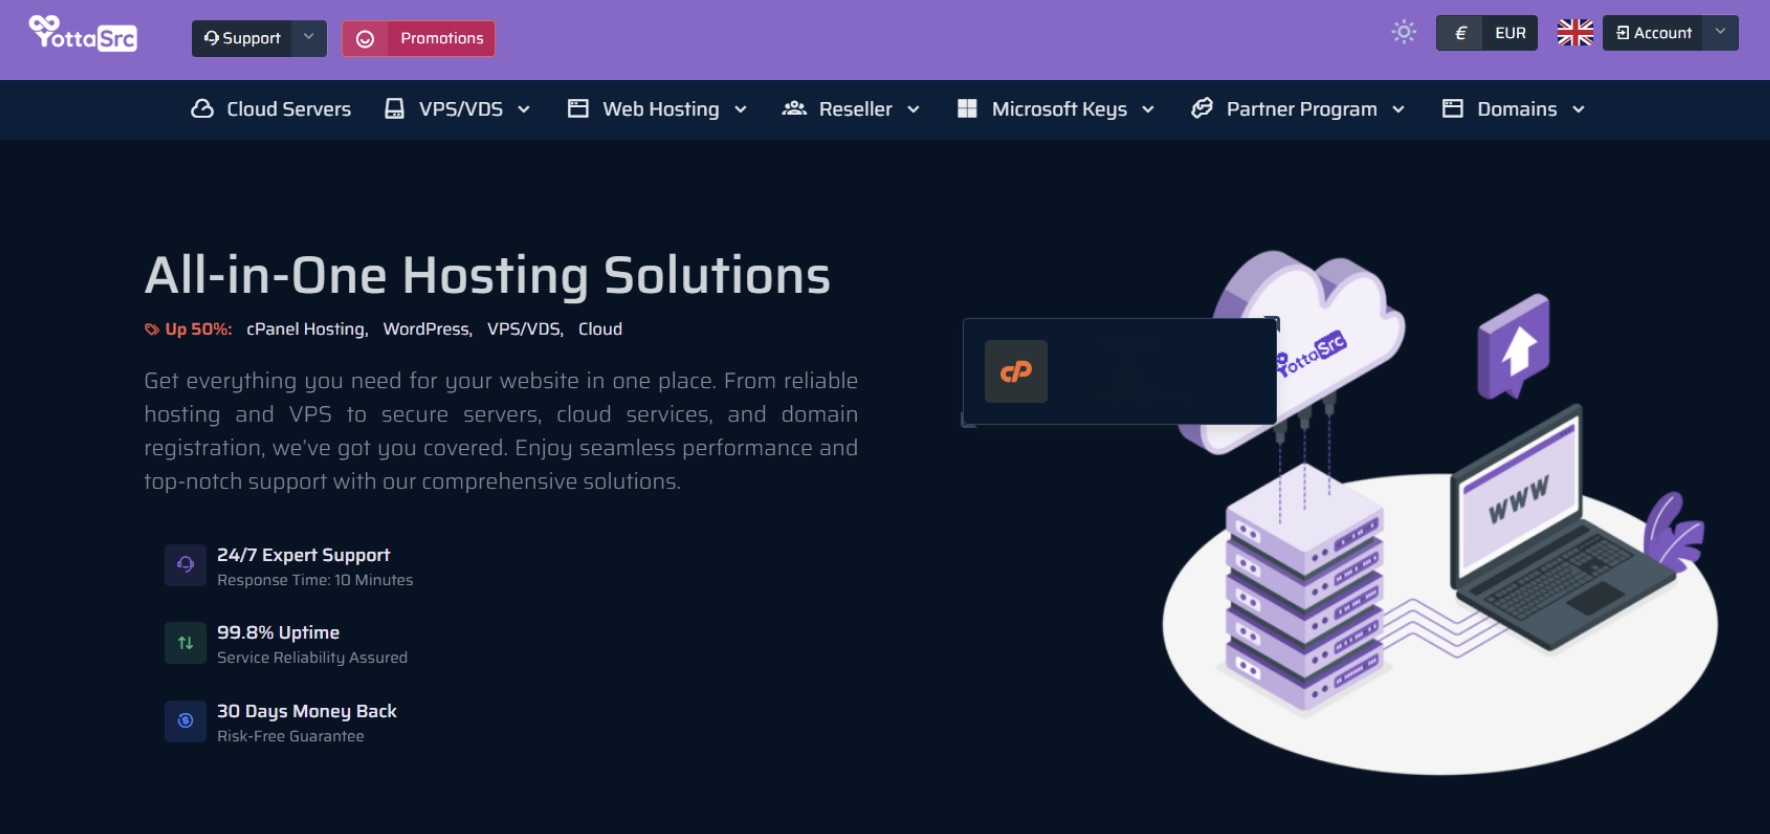This screenshot has height=834, width=1770.
Task: Follow the WordPress link
Action: pyautogui.click(x=427, y=329)
